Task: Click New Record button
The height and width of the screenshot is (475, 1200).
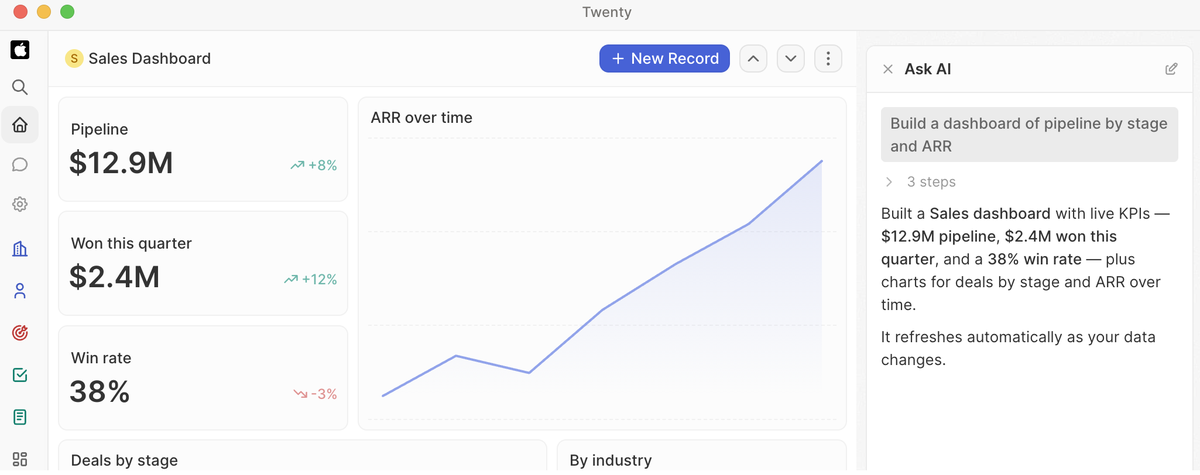Action: coord(664,59)
